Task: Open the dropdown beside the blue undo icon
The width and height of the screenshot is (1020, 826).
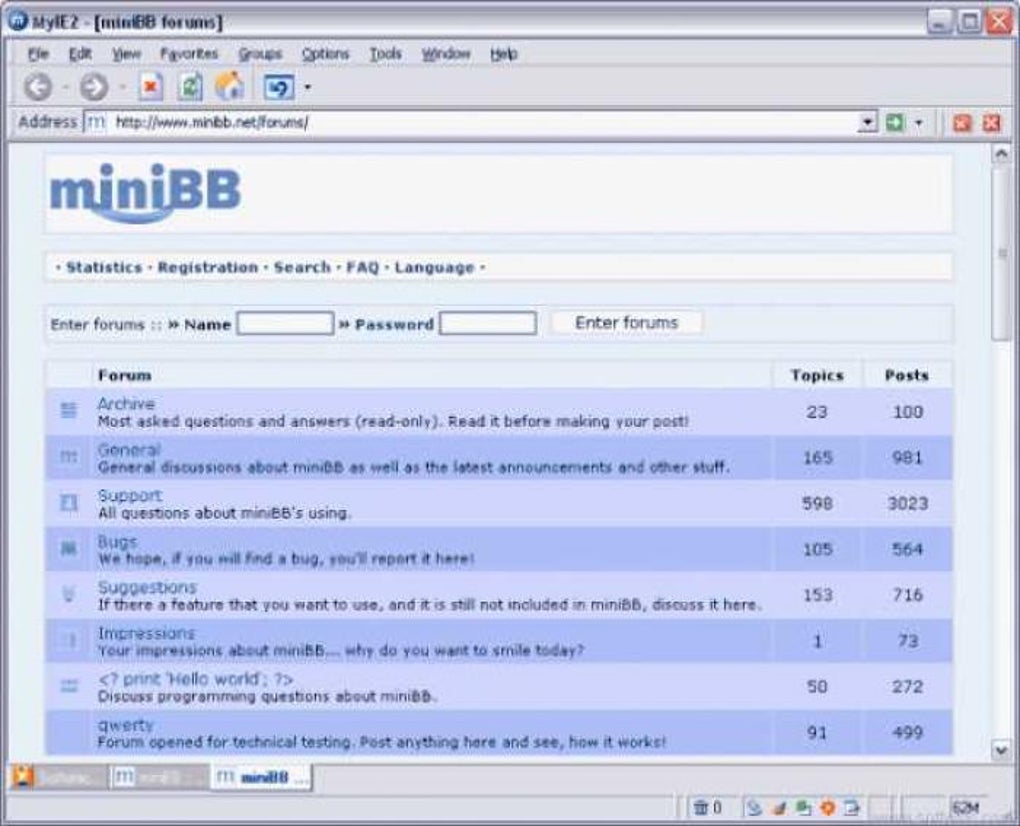Action: (305, 85)
